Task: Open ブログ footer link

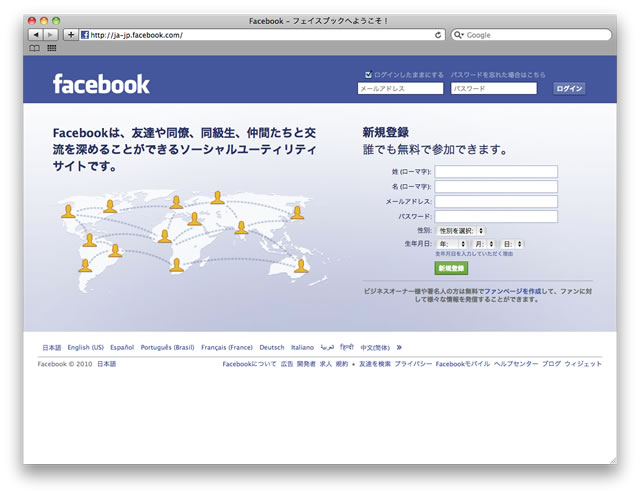Action: (551, 364)
